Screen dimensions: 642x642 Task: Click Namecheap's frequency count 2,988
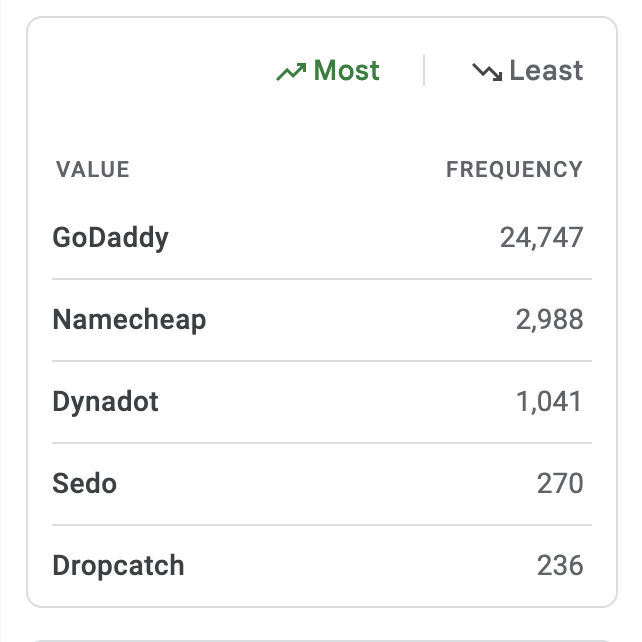tap(549, 319)
